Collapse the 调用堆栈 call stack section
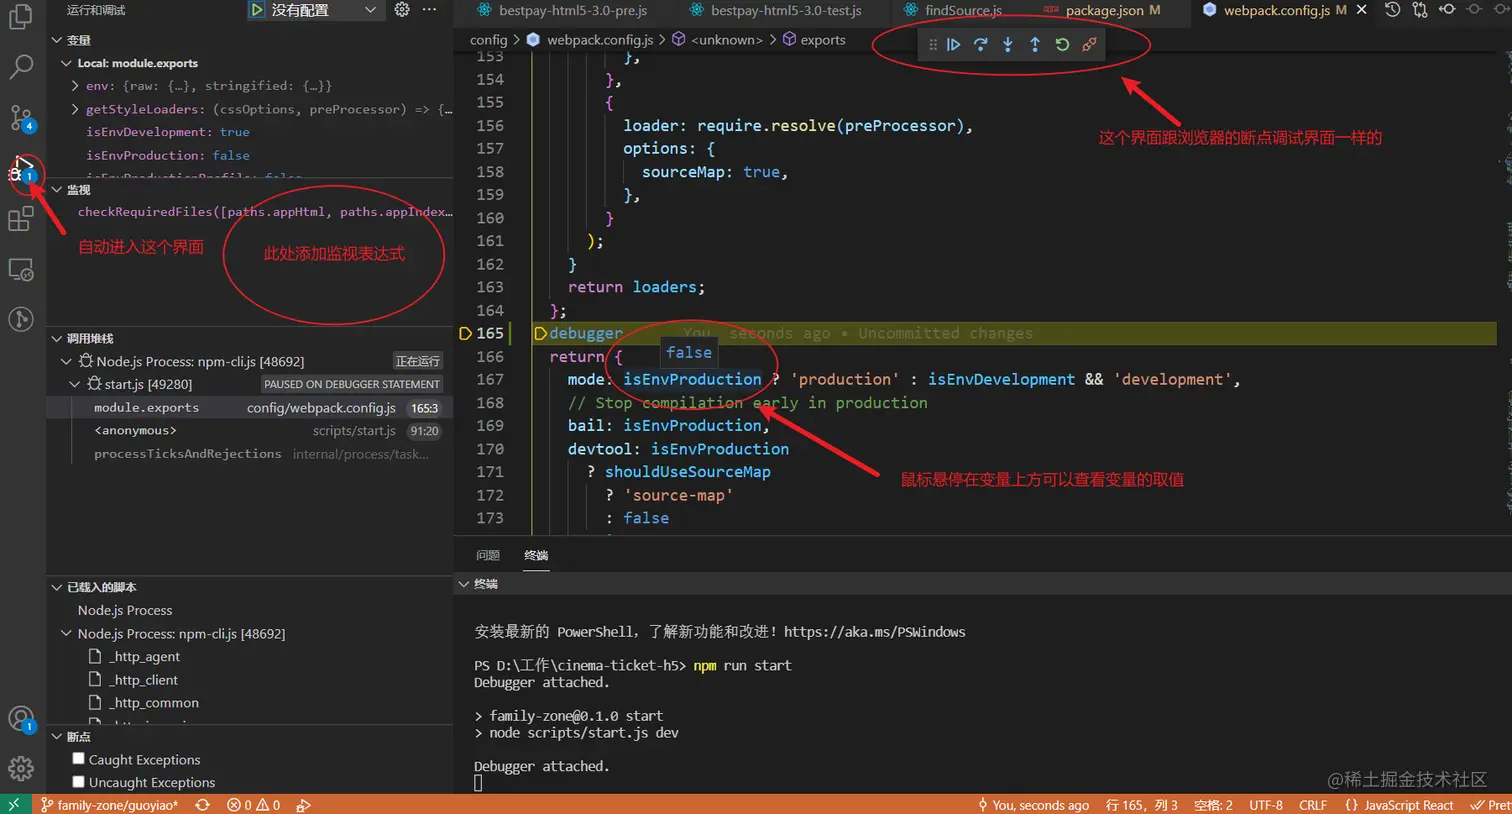 click(x=57, y=338)
